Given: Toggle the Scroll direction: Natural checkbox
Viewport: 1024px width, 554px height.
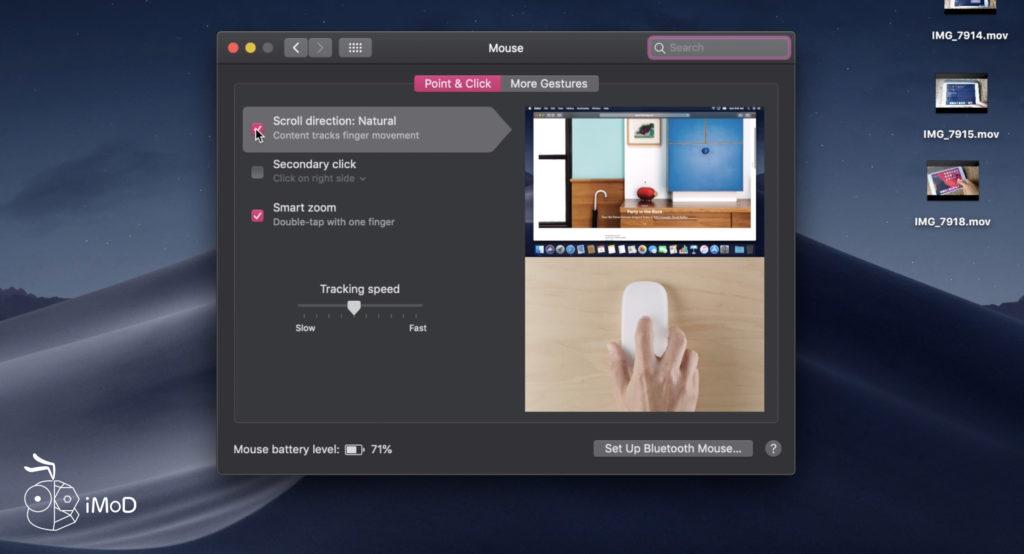Looking at the screenshot, I should (257, 129).
